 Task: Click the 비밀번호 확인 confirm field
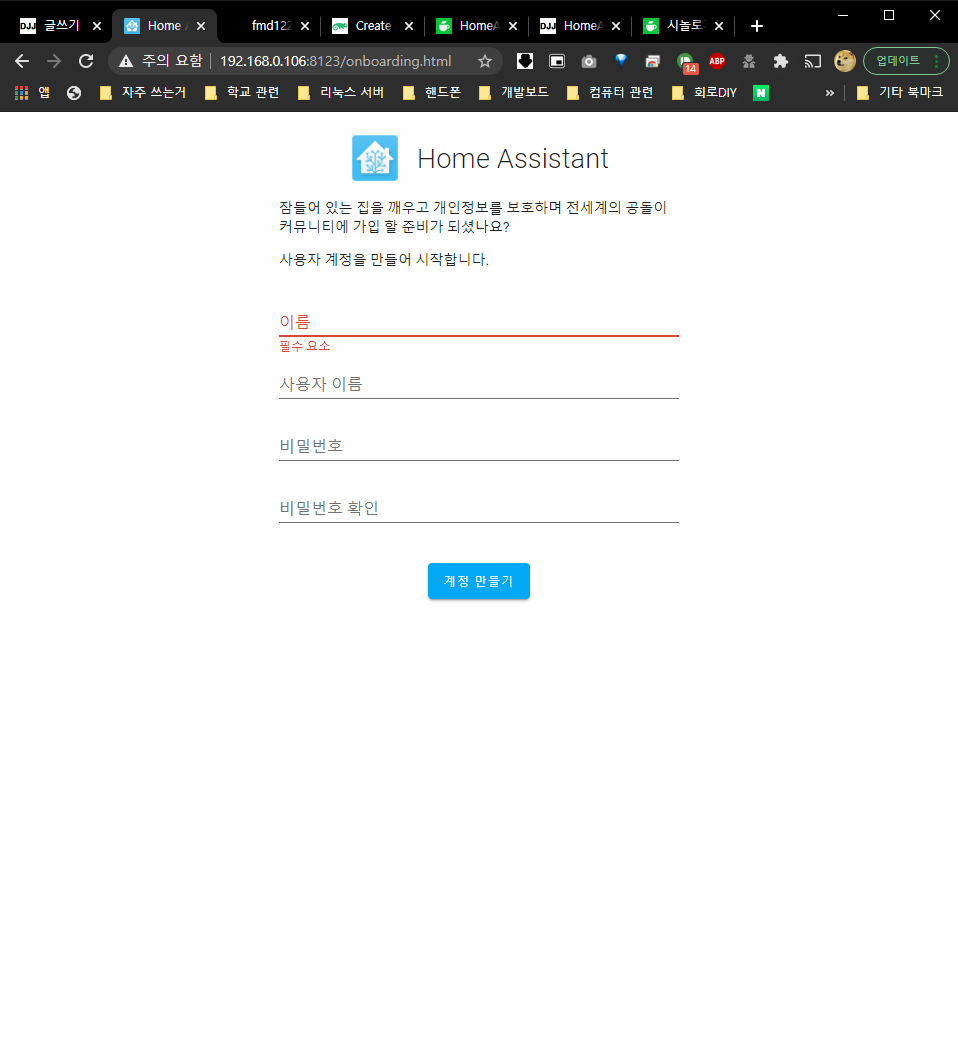[479, 508]
